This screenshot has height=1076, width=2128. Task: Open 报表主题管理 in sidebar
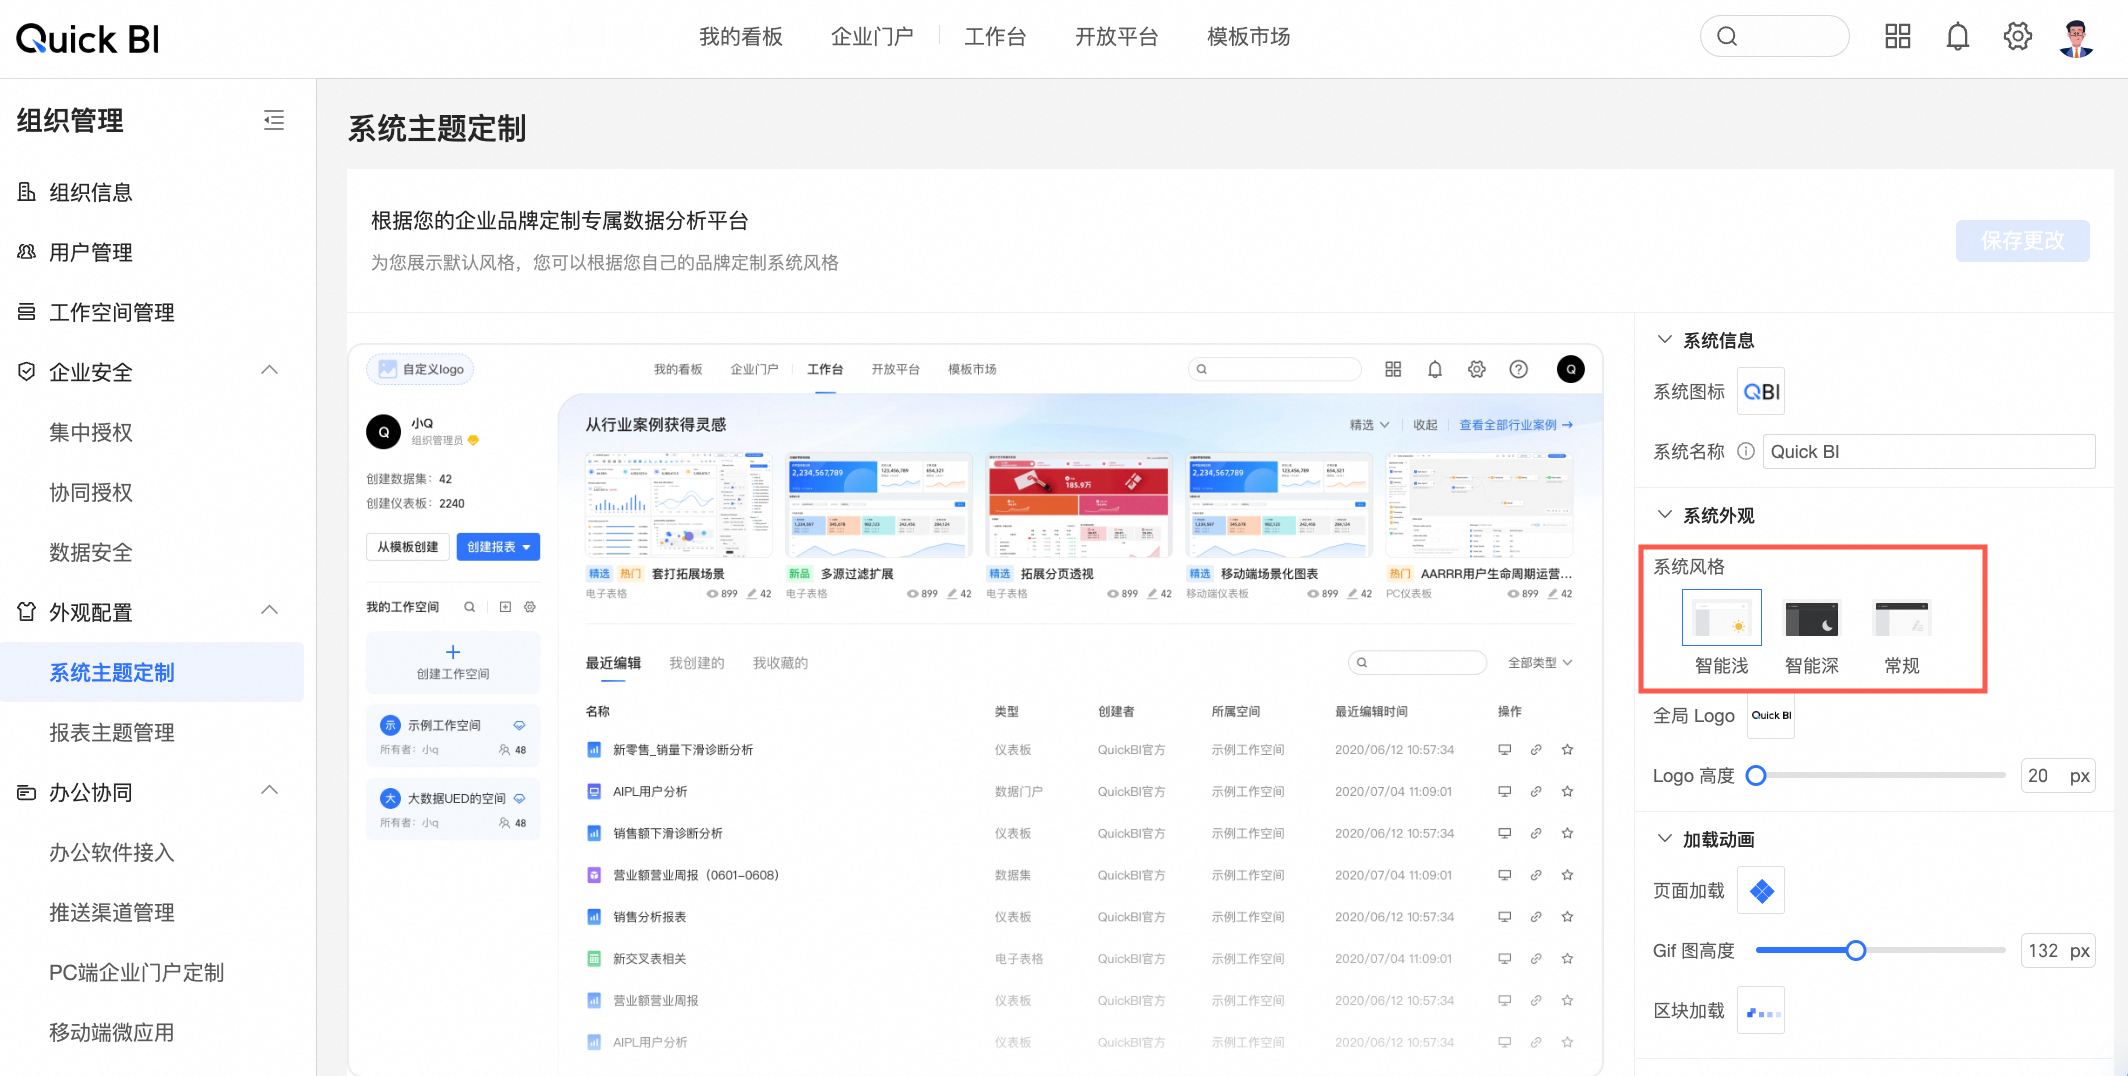(112, 732)
